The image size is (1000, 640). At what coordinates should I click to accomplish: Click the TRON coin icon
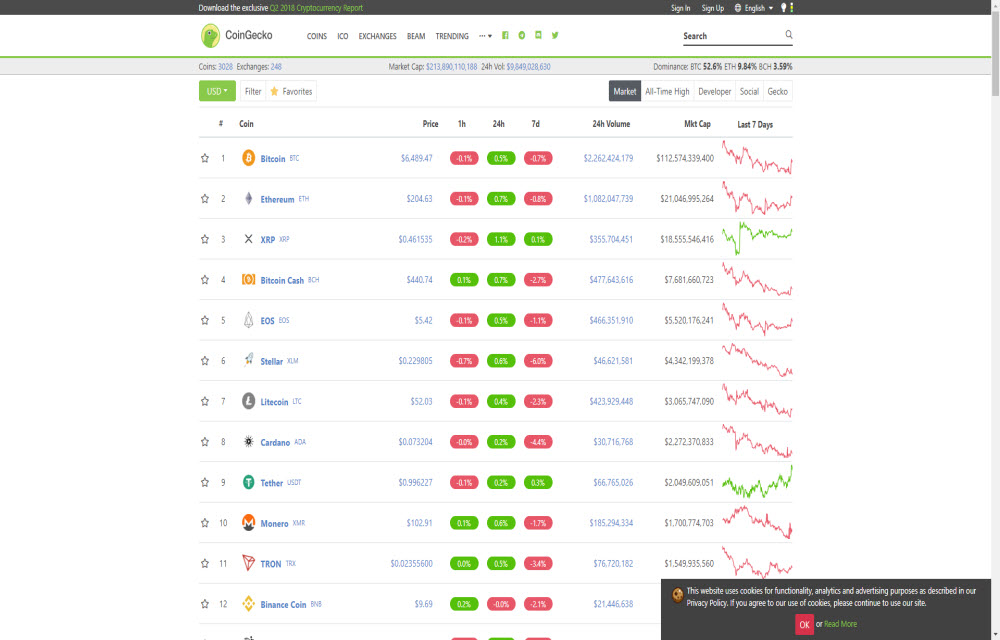pyautogui.click(x=248, y=563)
